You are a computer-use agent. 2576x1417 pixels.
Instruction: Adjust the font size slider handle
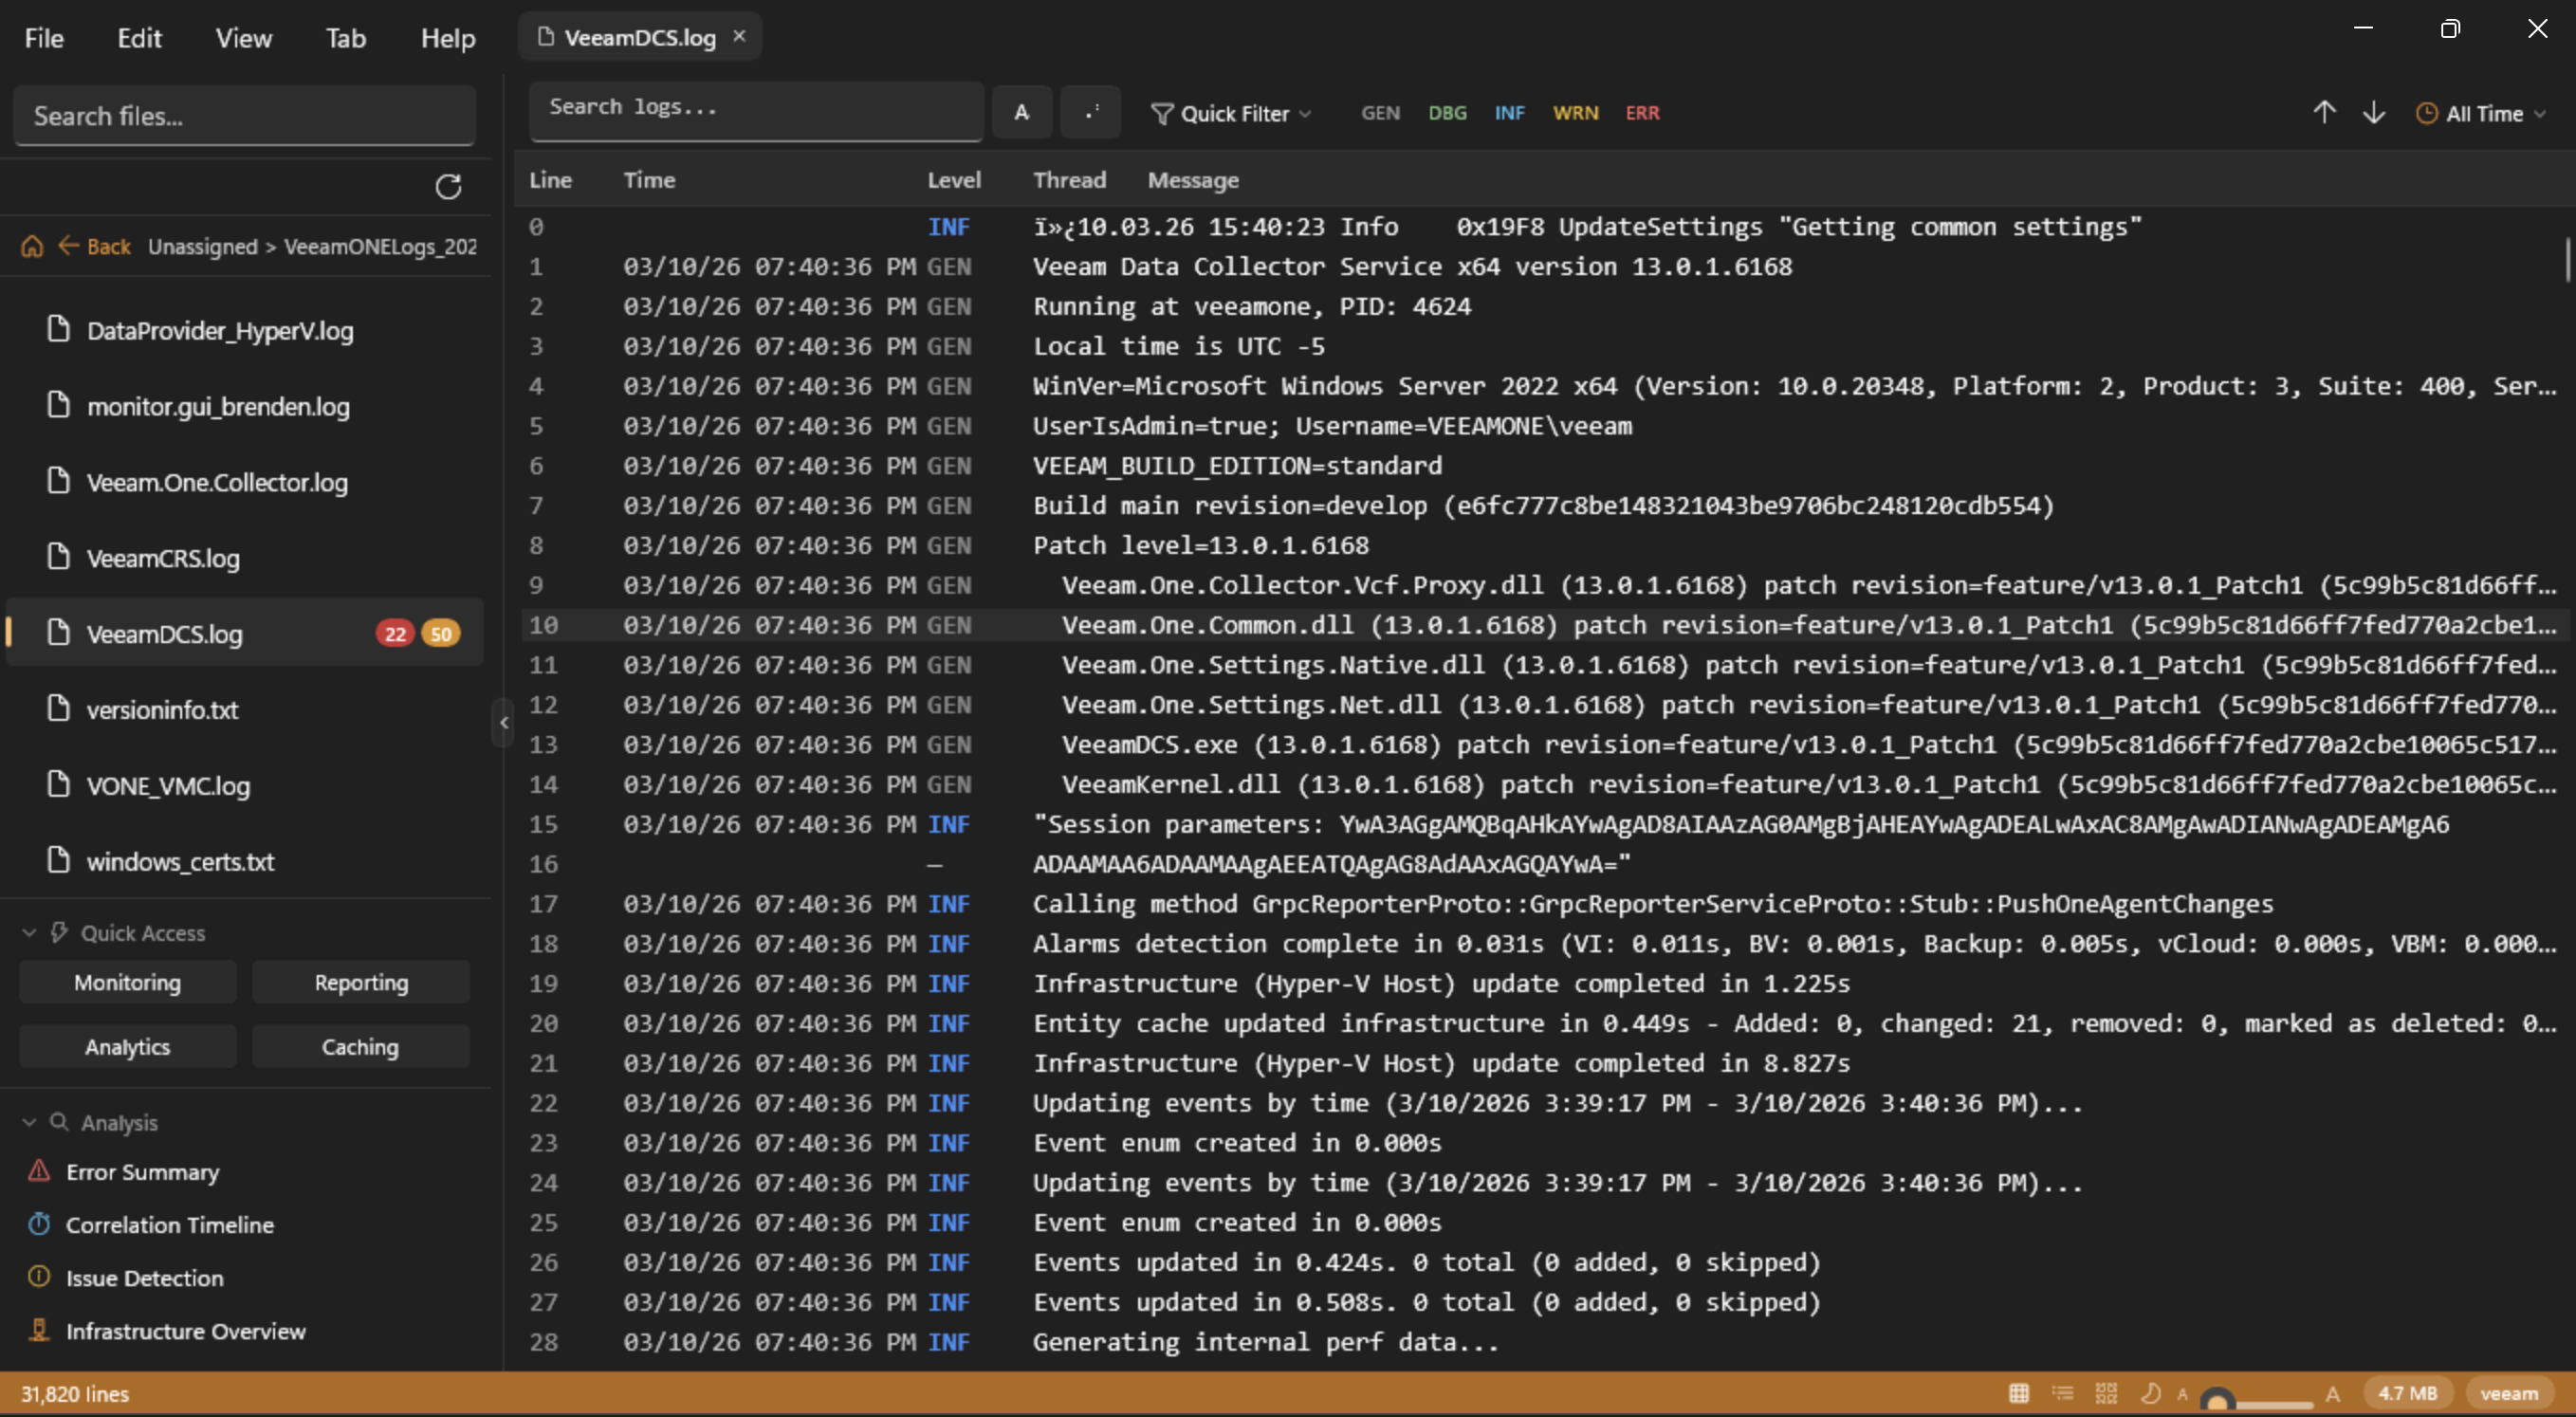pos(2217,1399)
